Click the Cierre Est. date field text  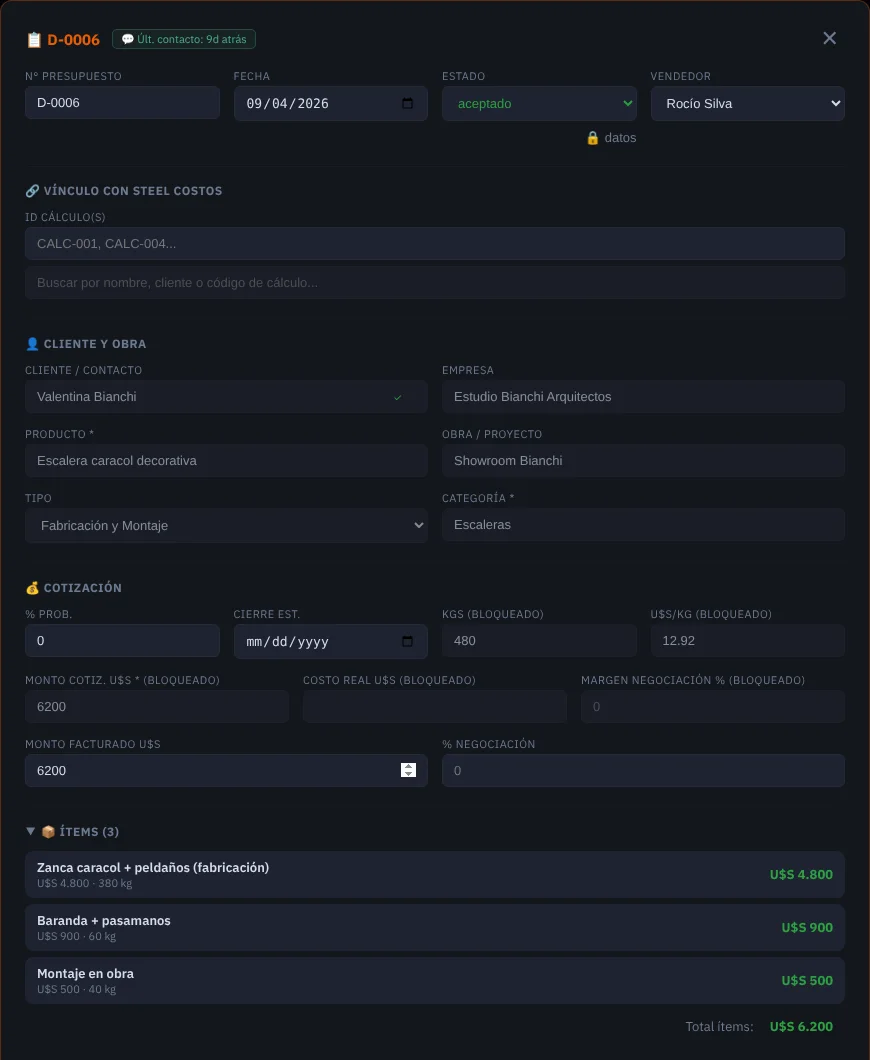(288, 642)
